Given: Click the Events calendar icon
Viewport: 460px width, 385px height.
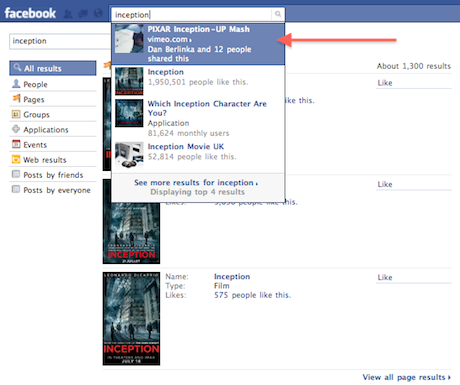Looking at the screenshot, I should point(16,144).
